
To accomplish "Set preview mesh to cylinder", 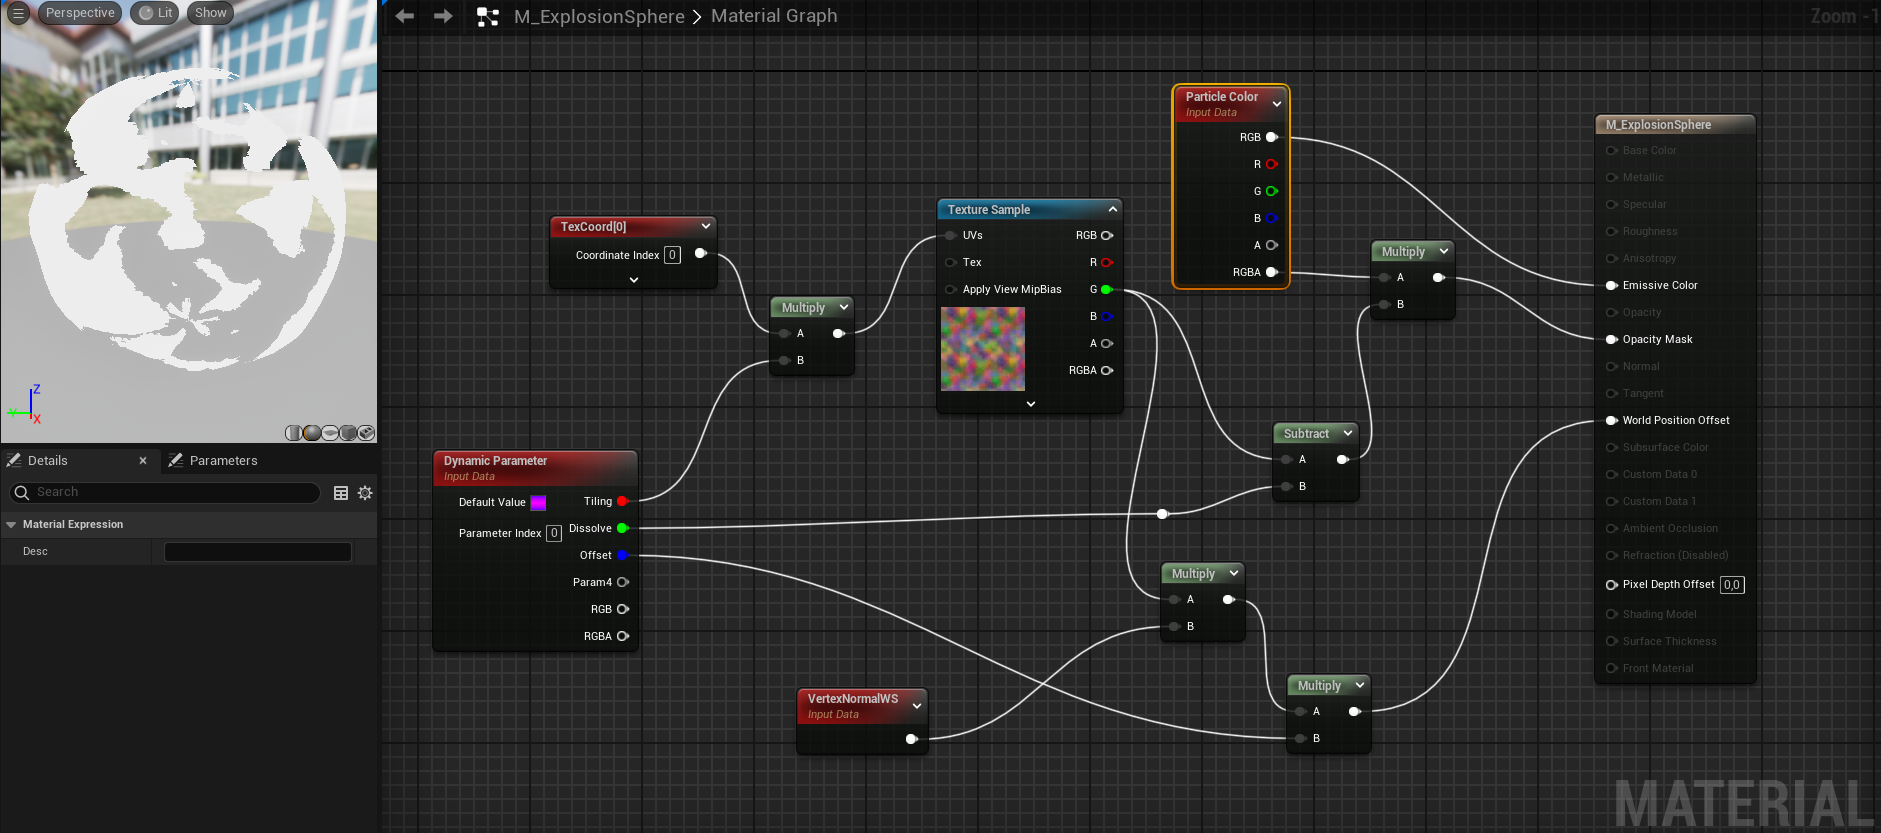I will click(294, 433).
